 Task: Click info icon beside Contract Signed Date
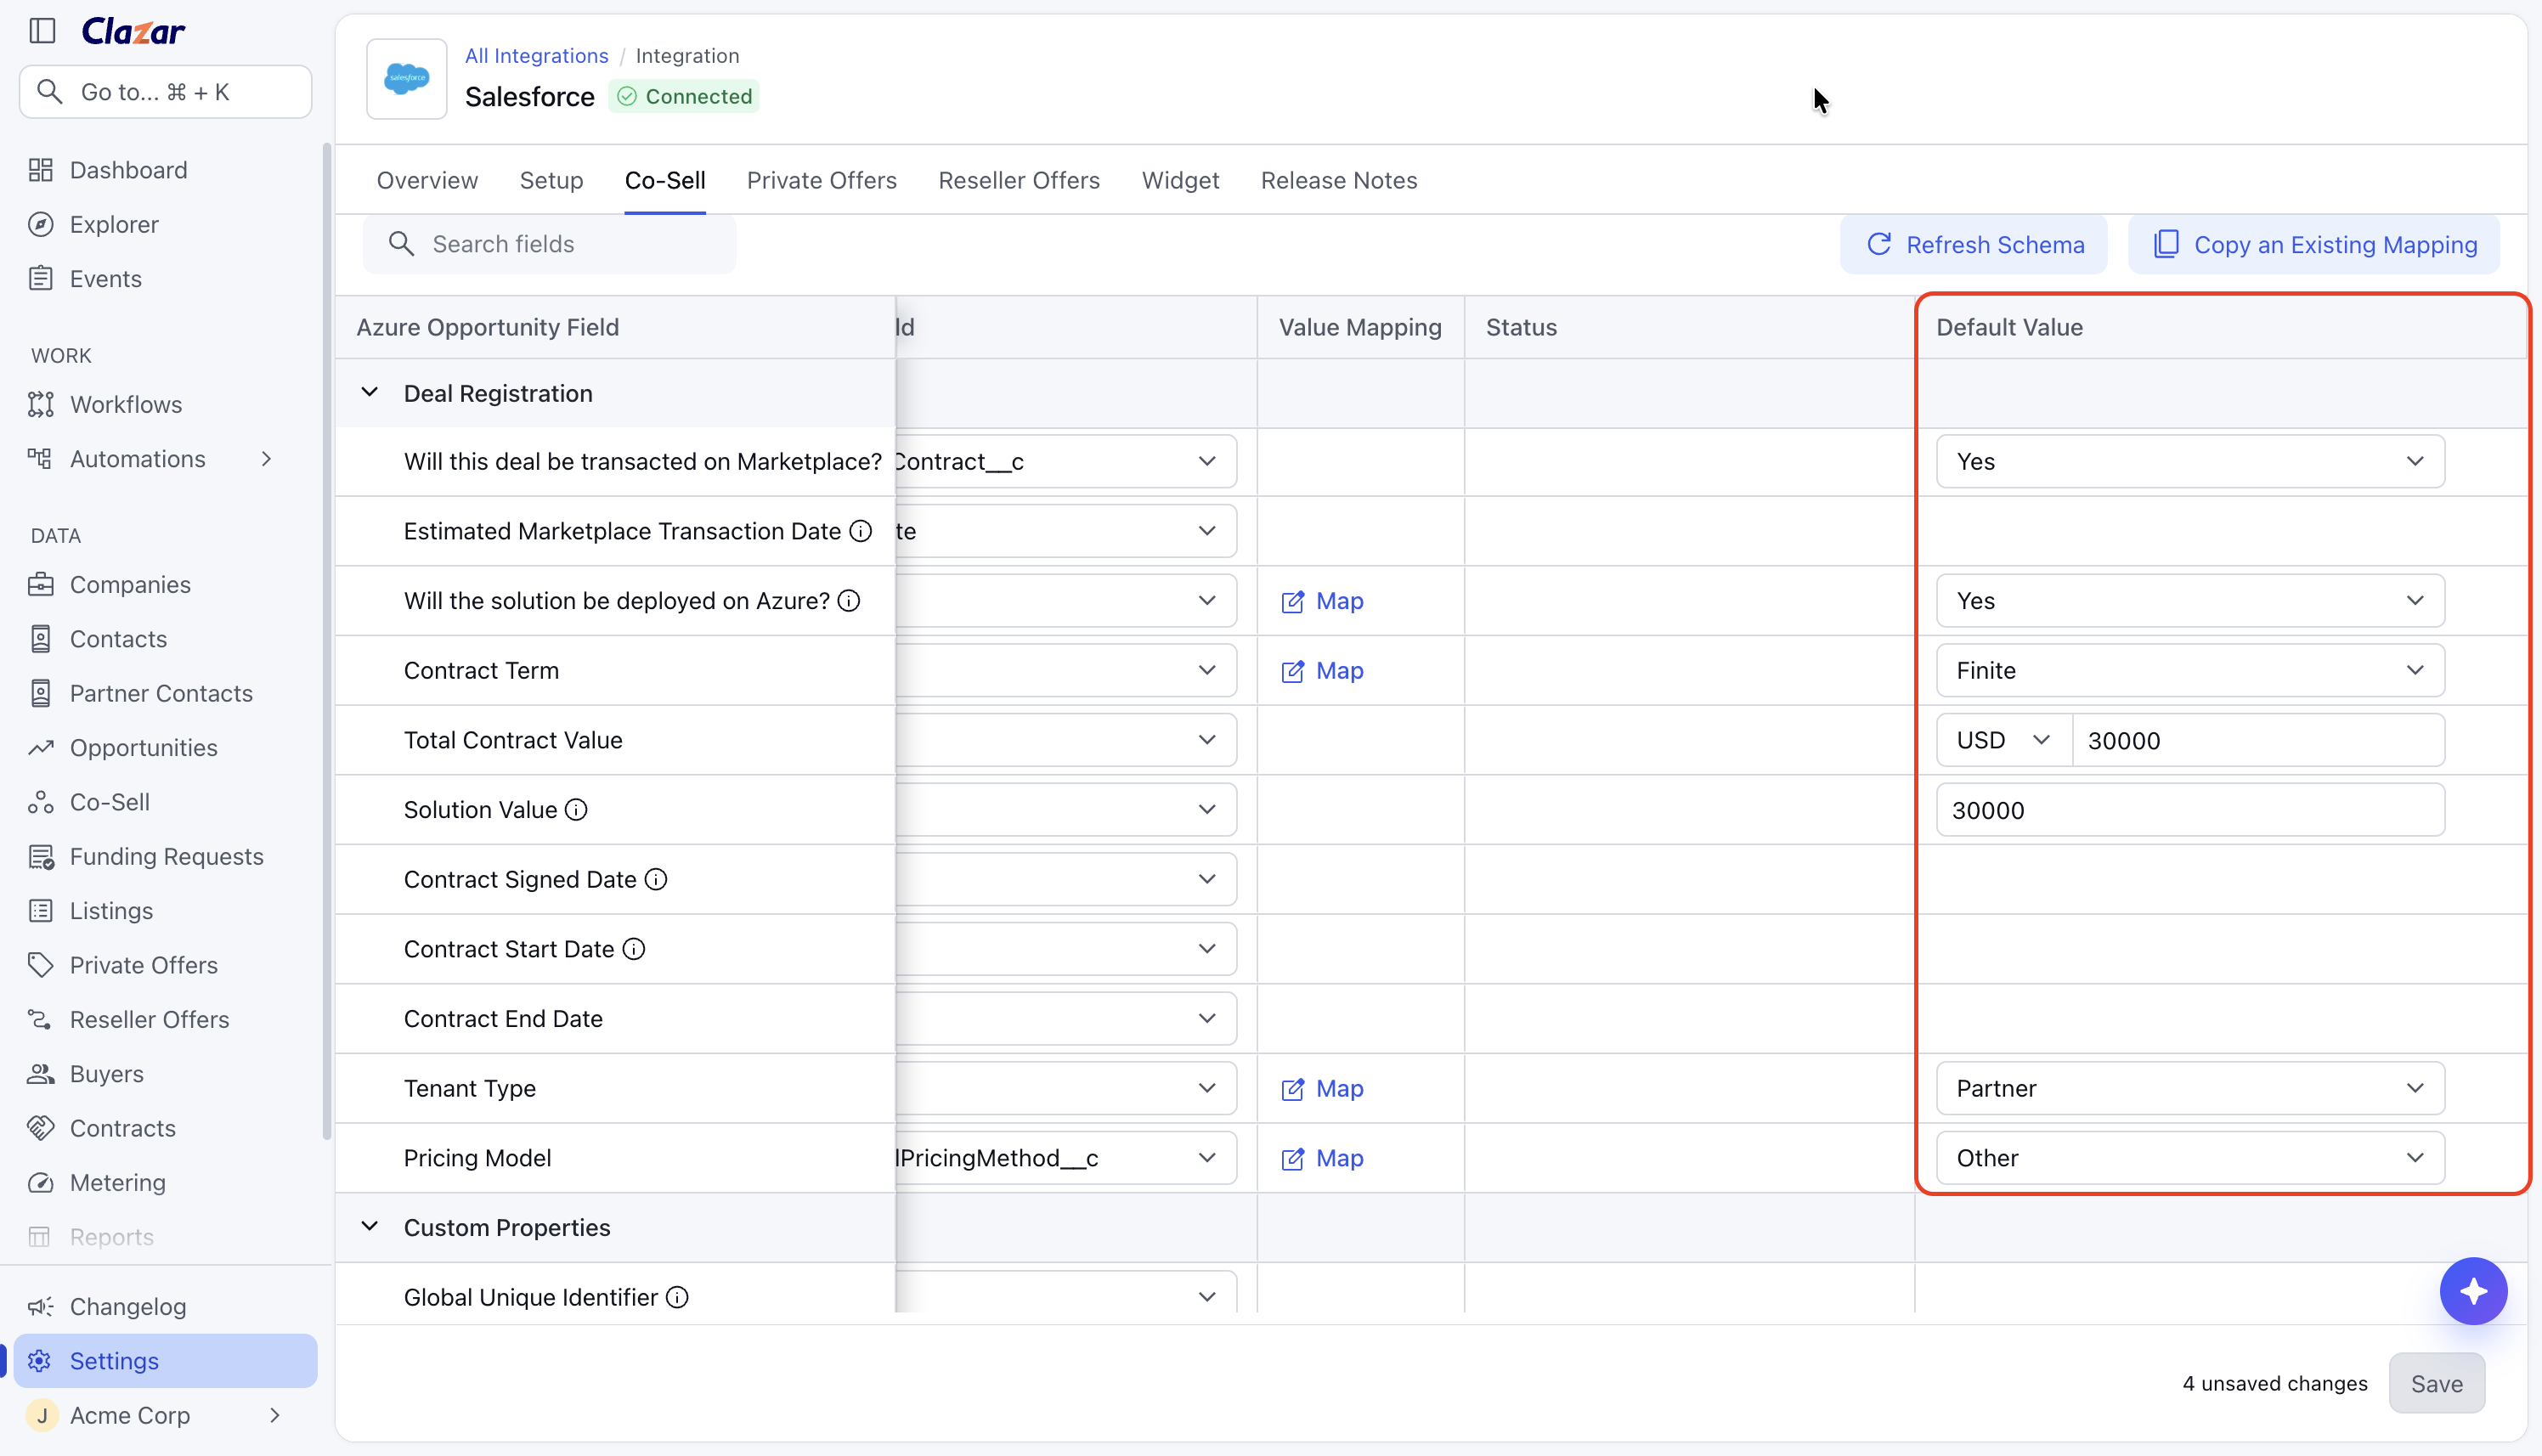656,880
